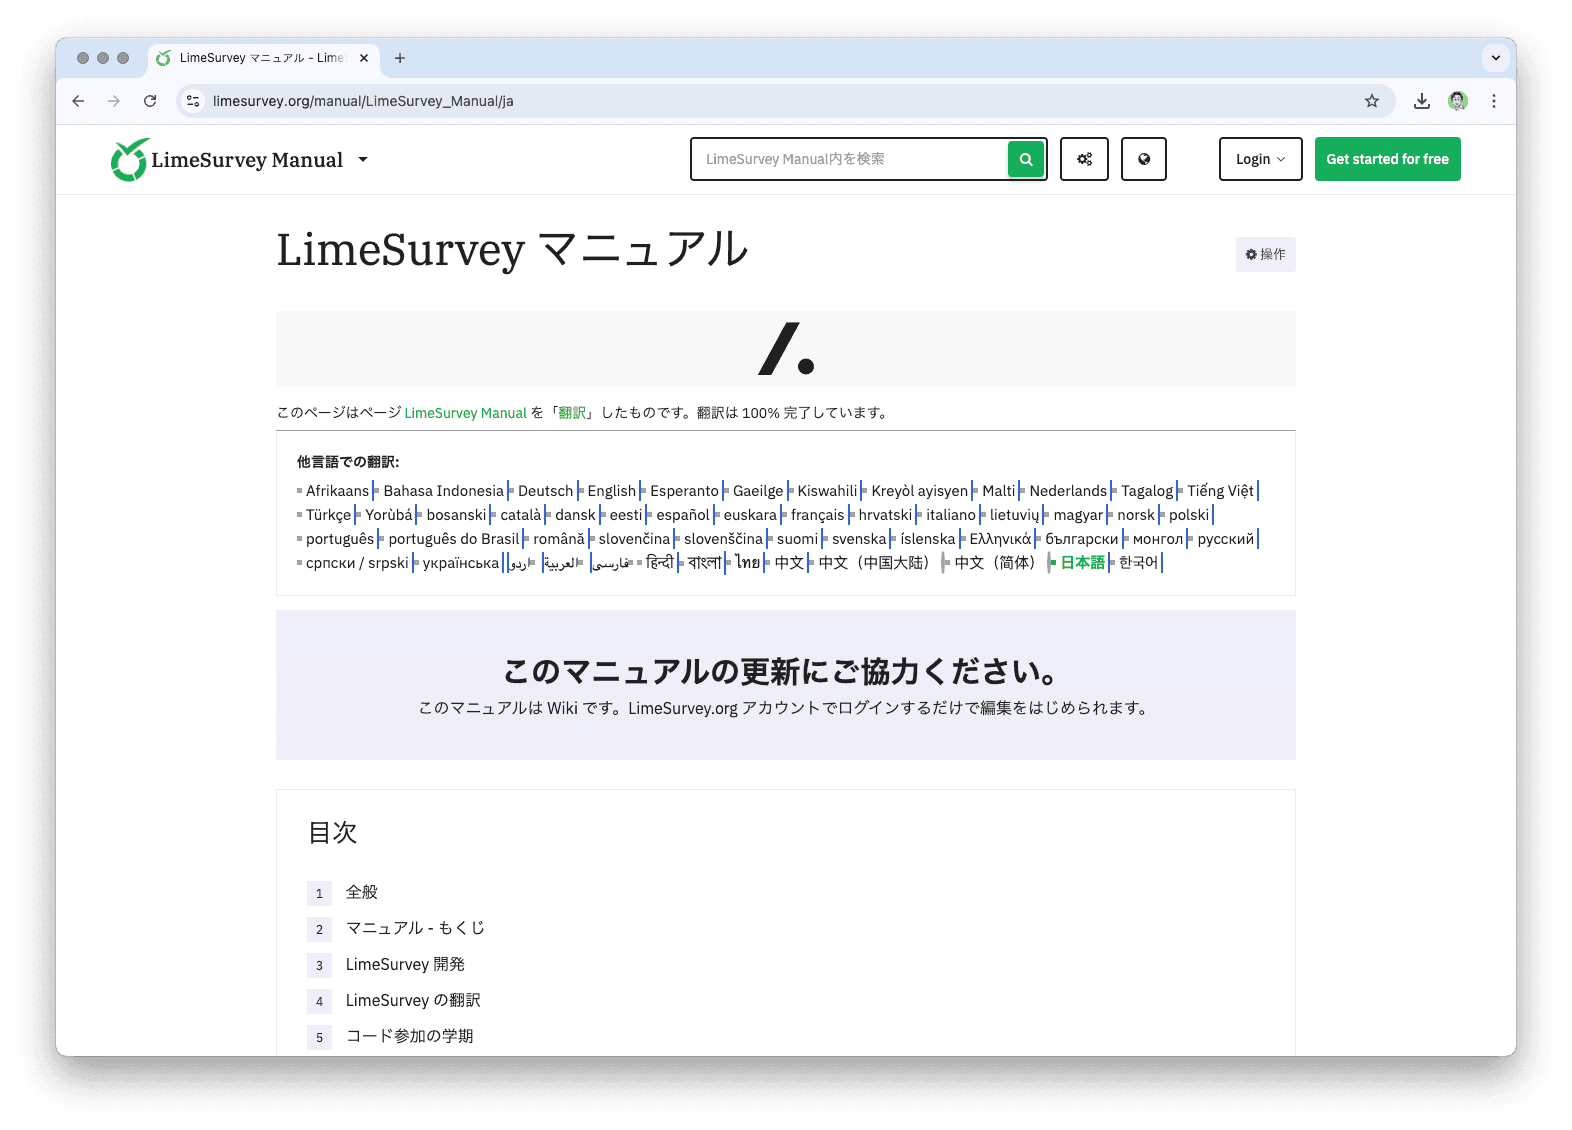Image resolution: width=1572 pixels, height=1130 pixels.
Task: Switch to Bahasa Indonesia translation
Action: pyautogui.click(x=444, y=491)
